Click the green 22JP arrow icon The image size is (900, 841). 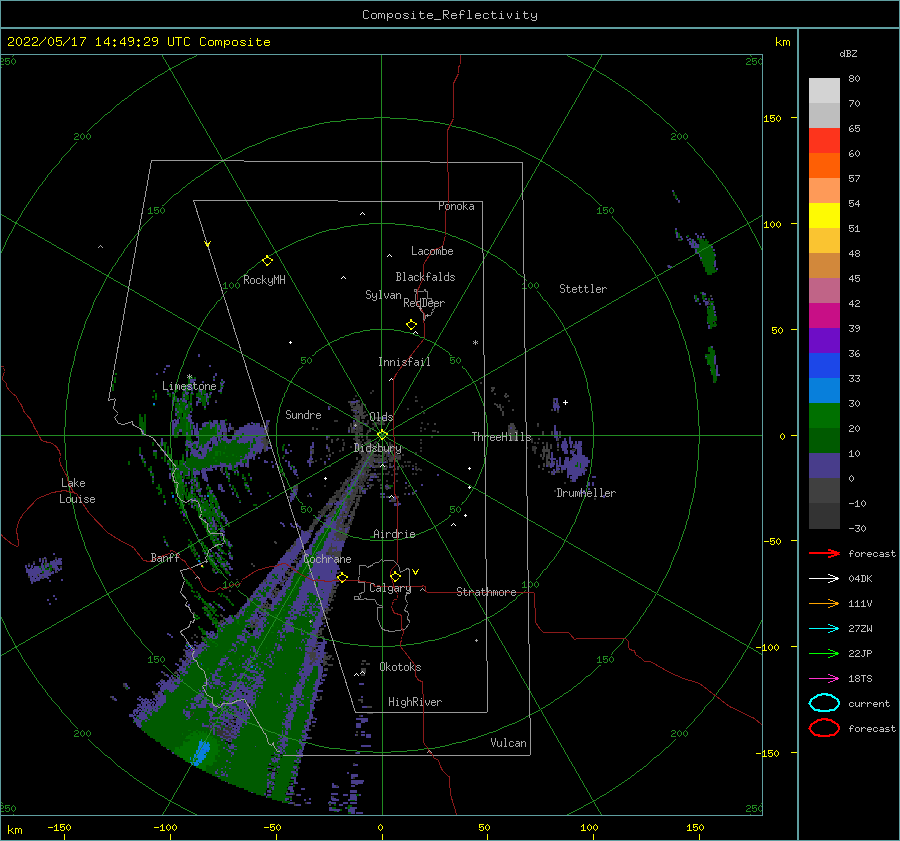tap(824, 653)
